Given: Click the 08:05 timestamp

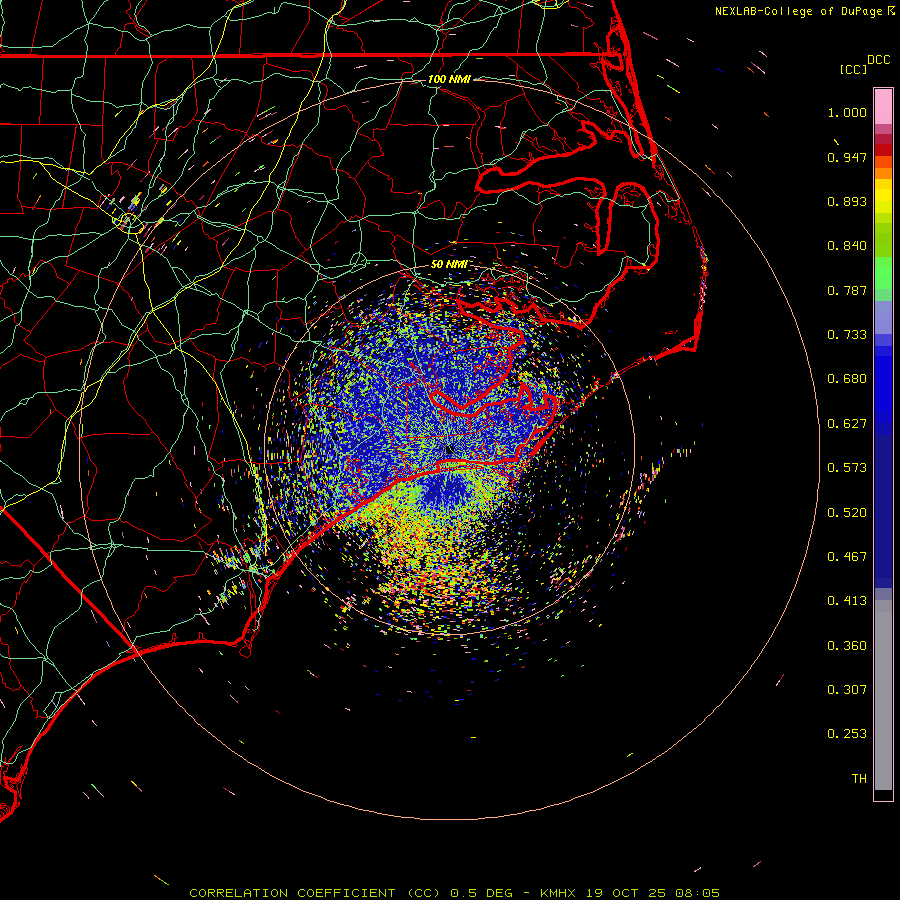Looking at the screenshot, I should tap(698, 893).
